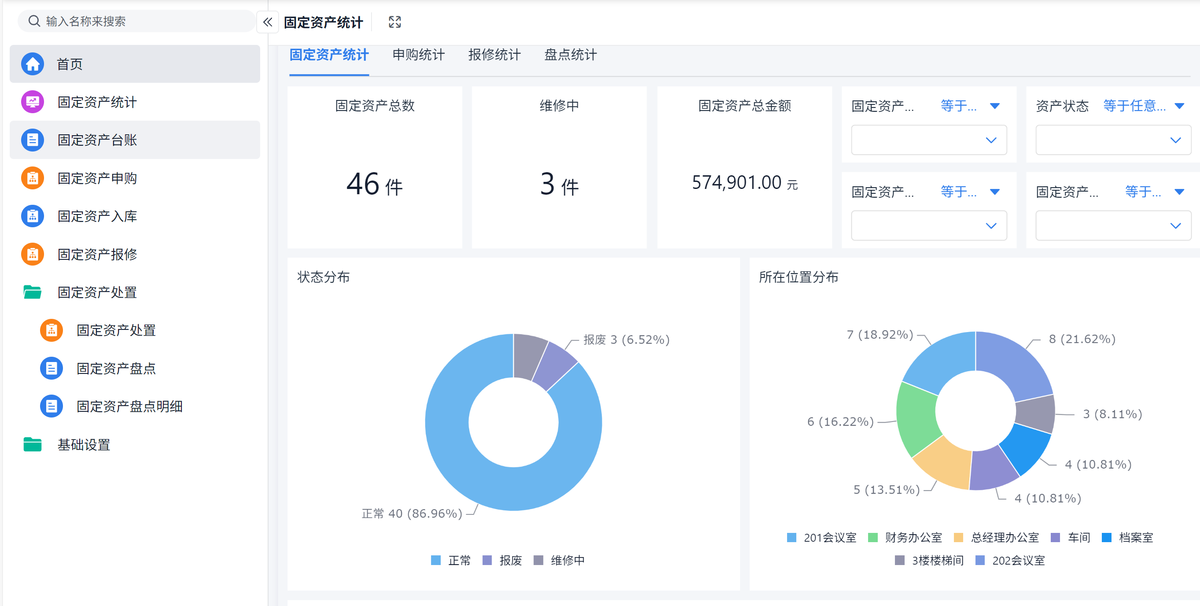1200x606 pixels.
Task: Click the fullscreen expand icon beside page title
Action: (x=394, y=21)
